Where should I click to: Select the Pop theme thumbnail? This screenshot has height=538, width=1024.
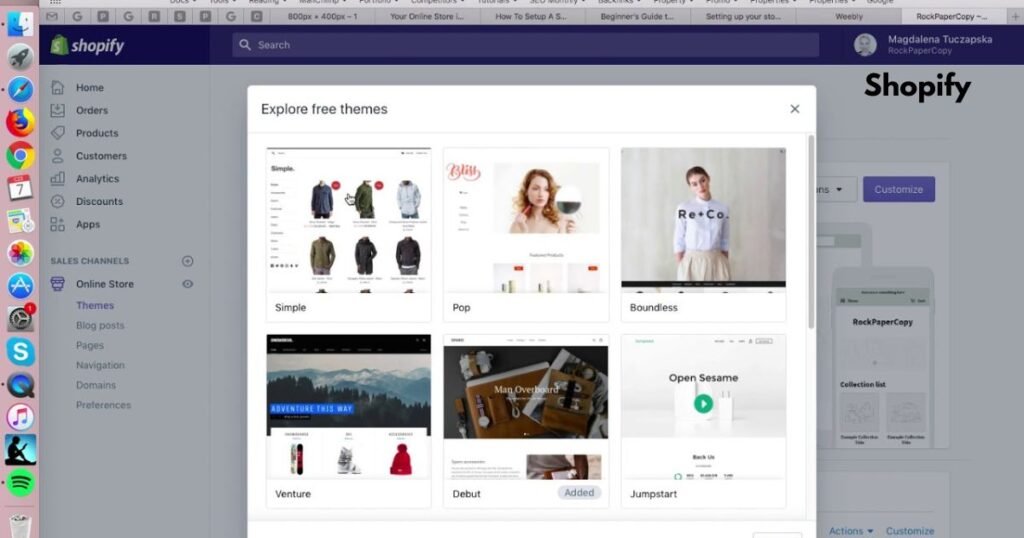[526, 220]
